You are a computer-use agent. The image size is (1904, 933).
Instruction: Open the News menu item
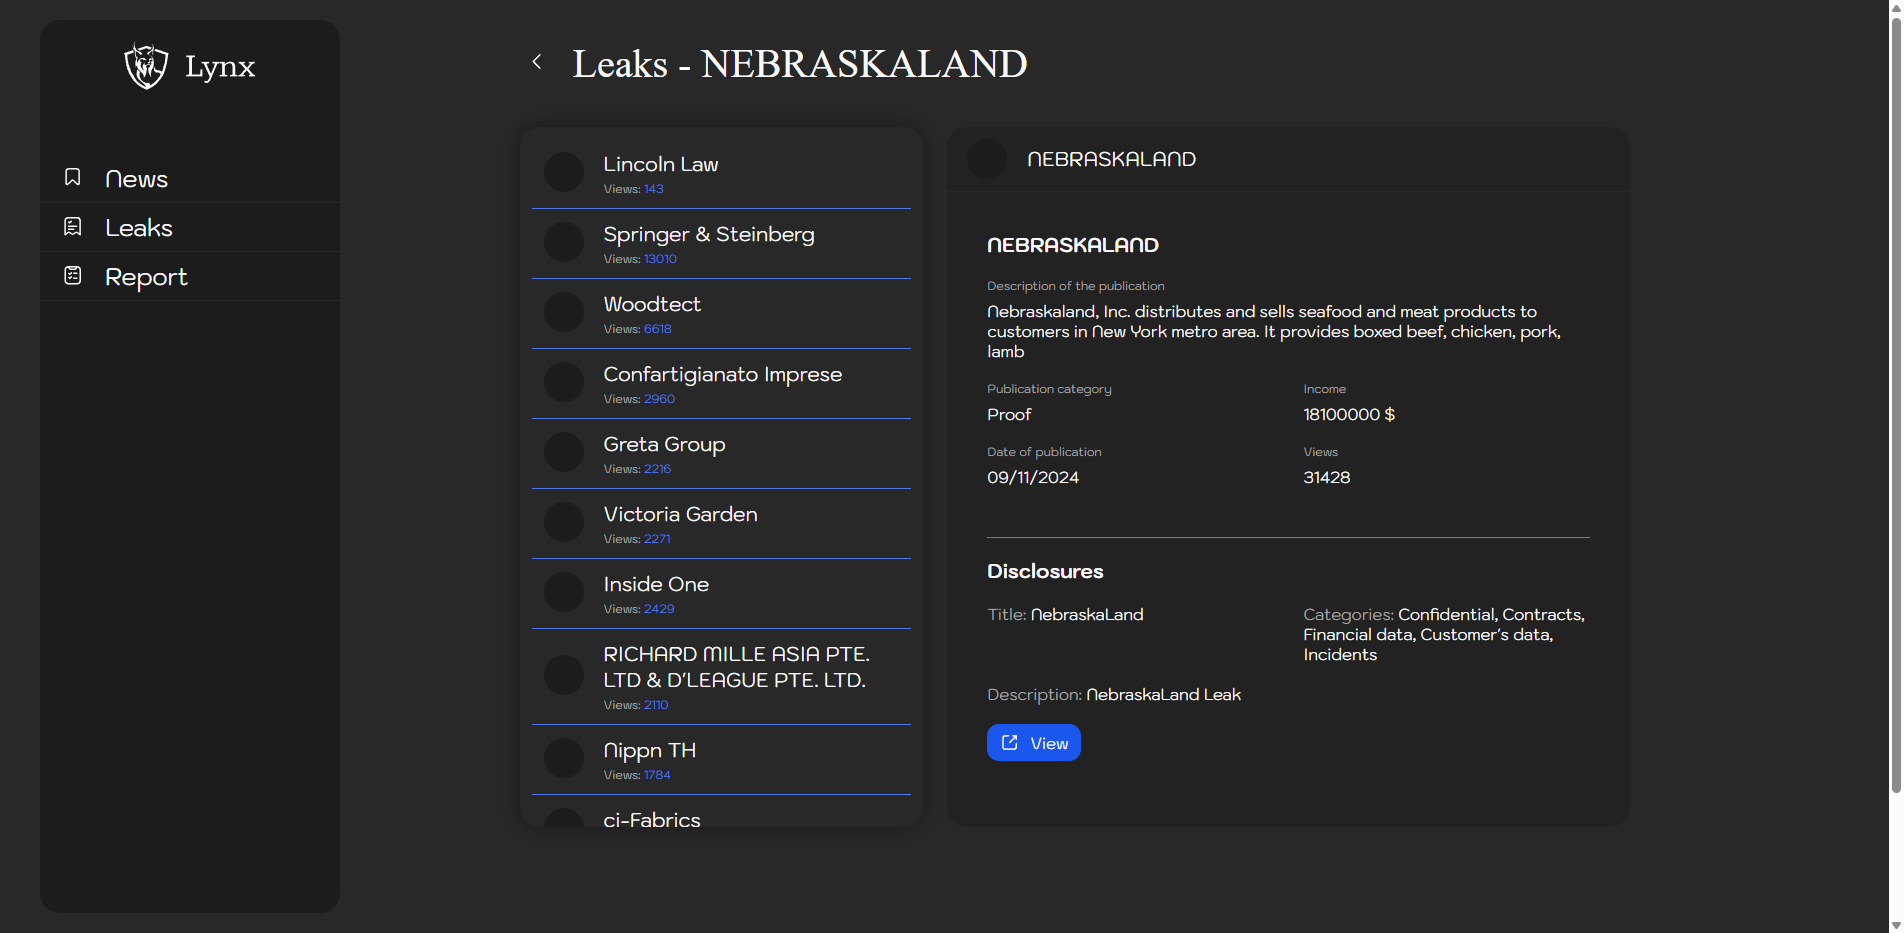[136, 179]
